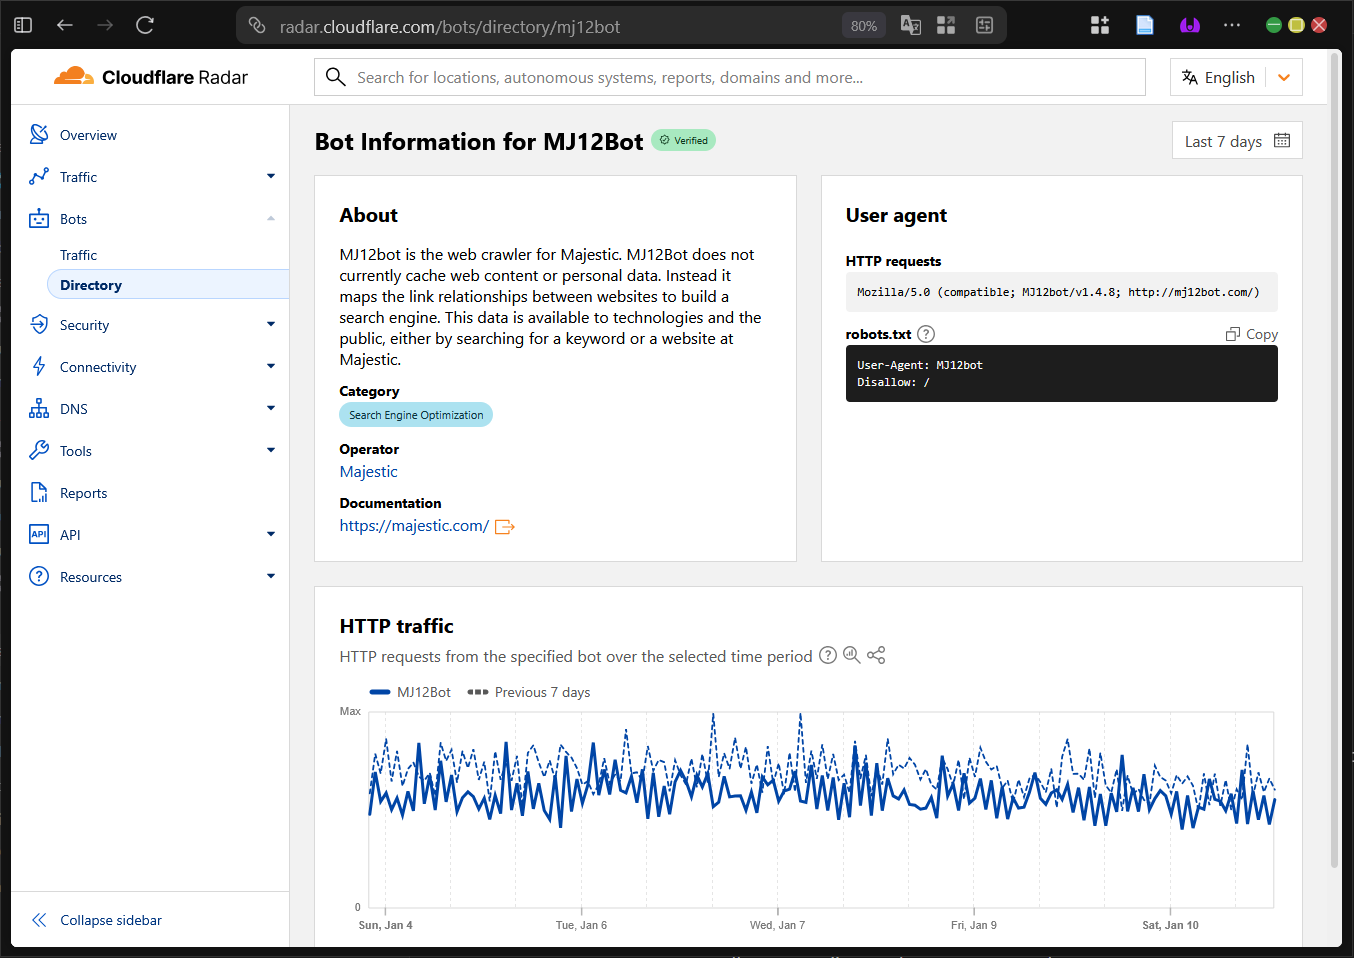Click the robots.txt help question mark icon
1354x958 pixels.
(926, 334)
